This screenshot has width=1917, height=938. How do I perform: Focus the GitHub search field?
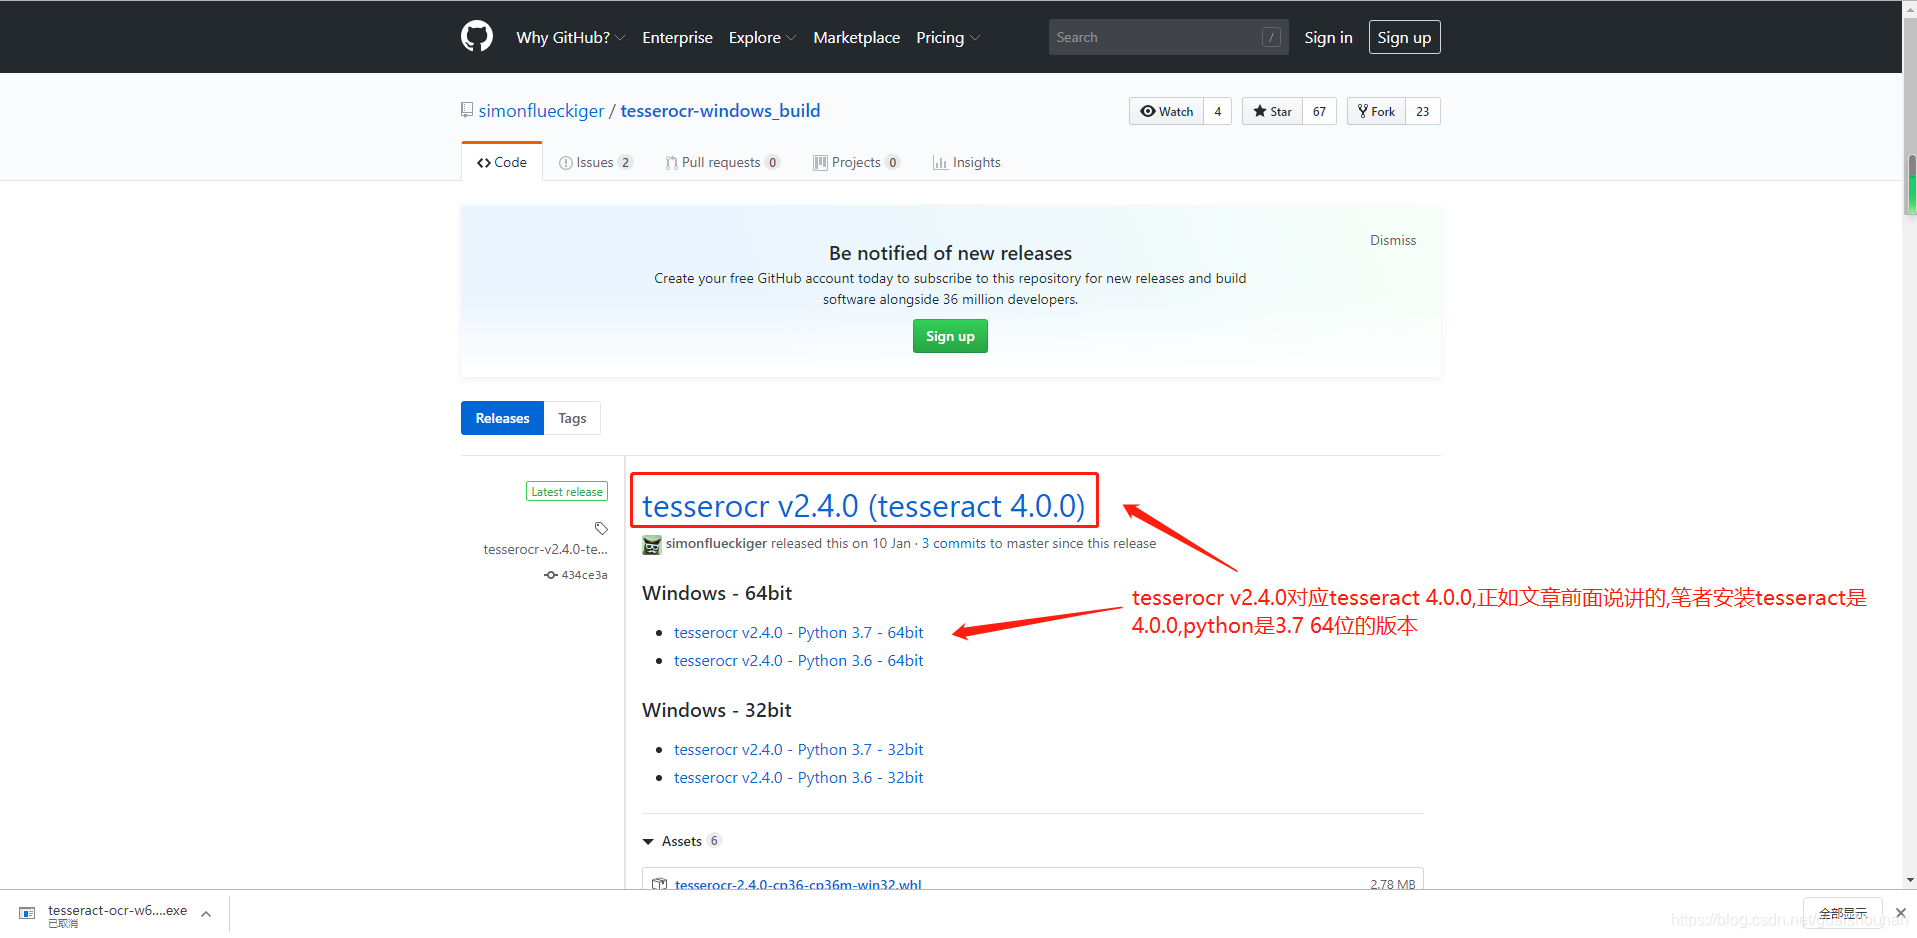pyautogui.click(x=1168, y=37)
